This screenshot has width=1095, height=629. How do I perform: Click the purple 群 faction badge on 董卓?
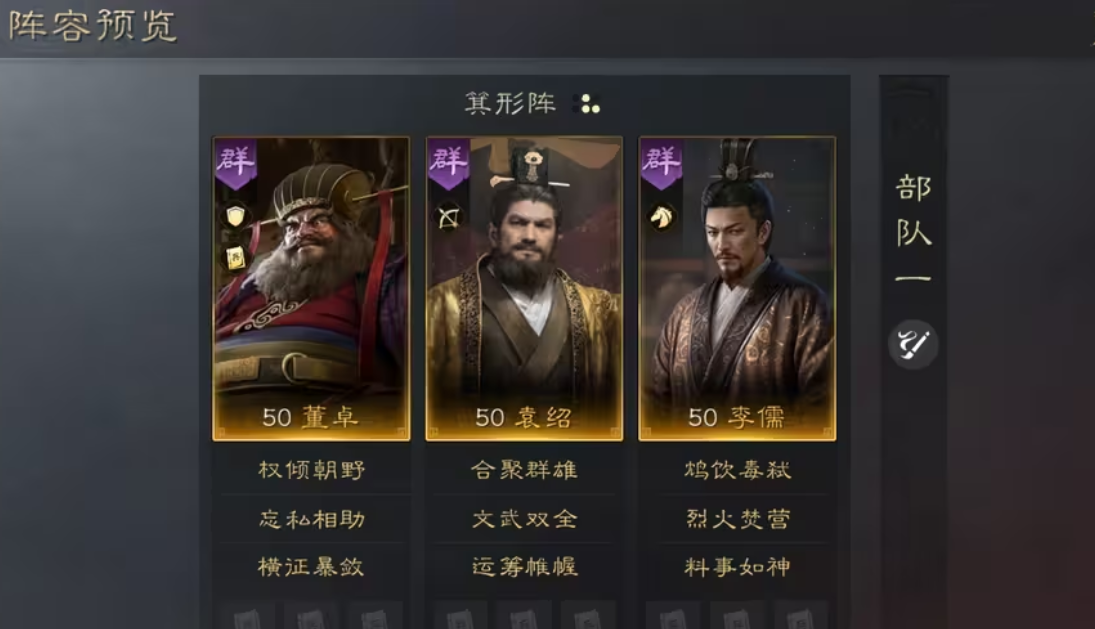pos(235,163)
